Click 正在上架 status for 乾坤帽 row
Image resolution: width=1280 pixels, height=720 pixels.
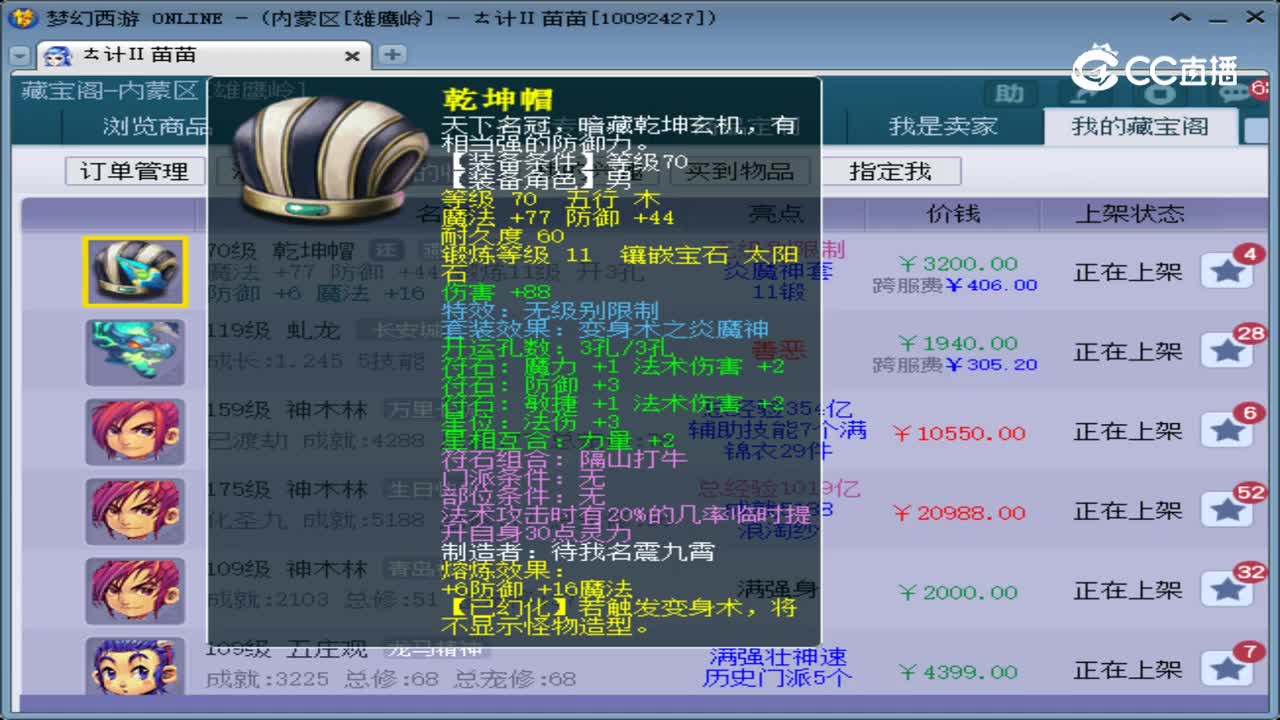point(1128,271)
